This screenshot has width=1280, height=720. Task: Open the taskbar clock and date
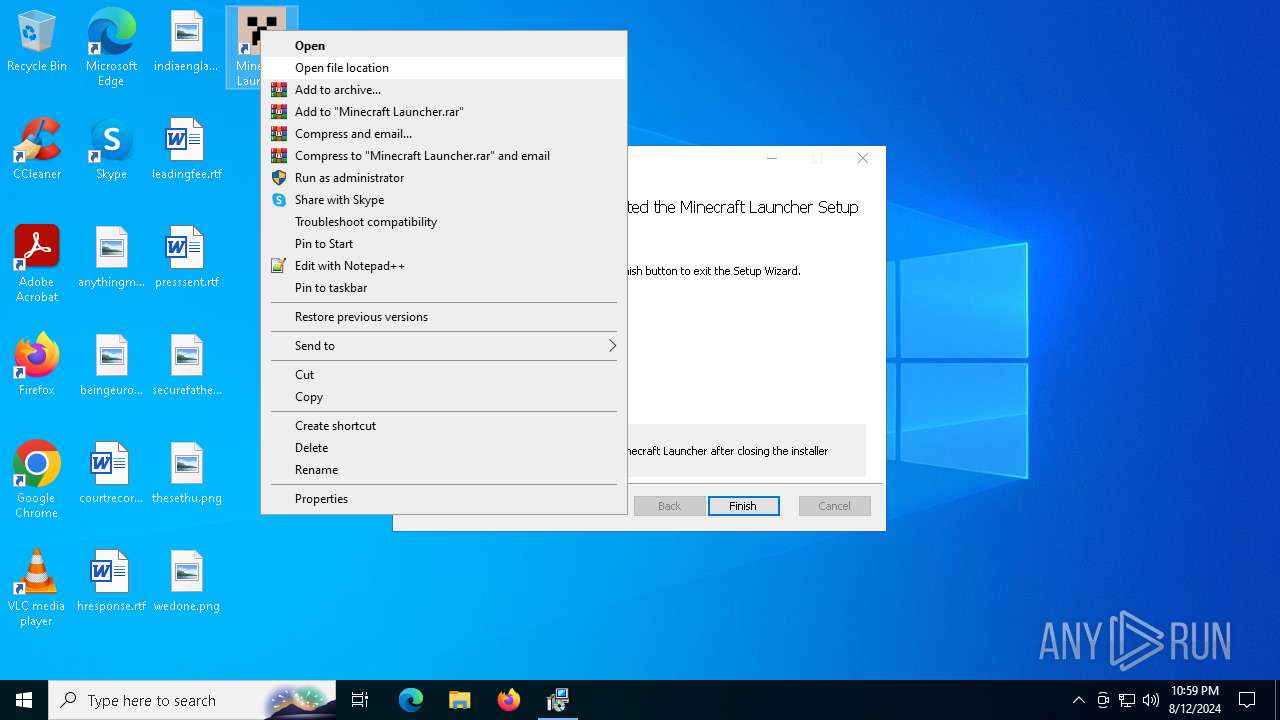point(1194,700)
